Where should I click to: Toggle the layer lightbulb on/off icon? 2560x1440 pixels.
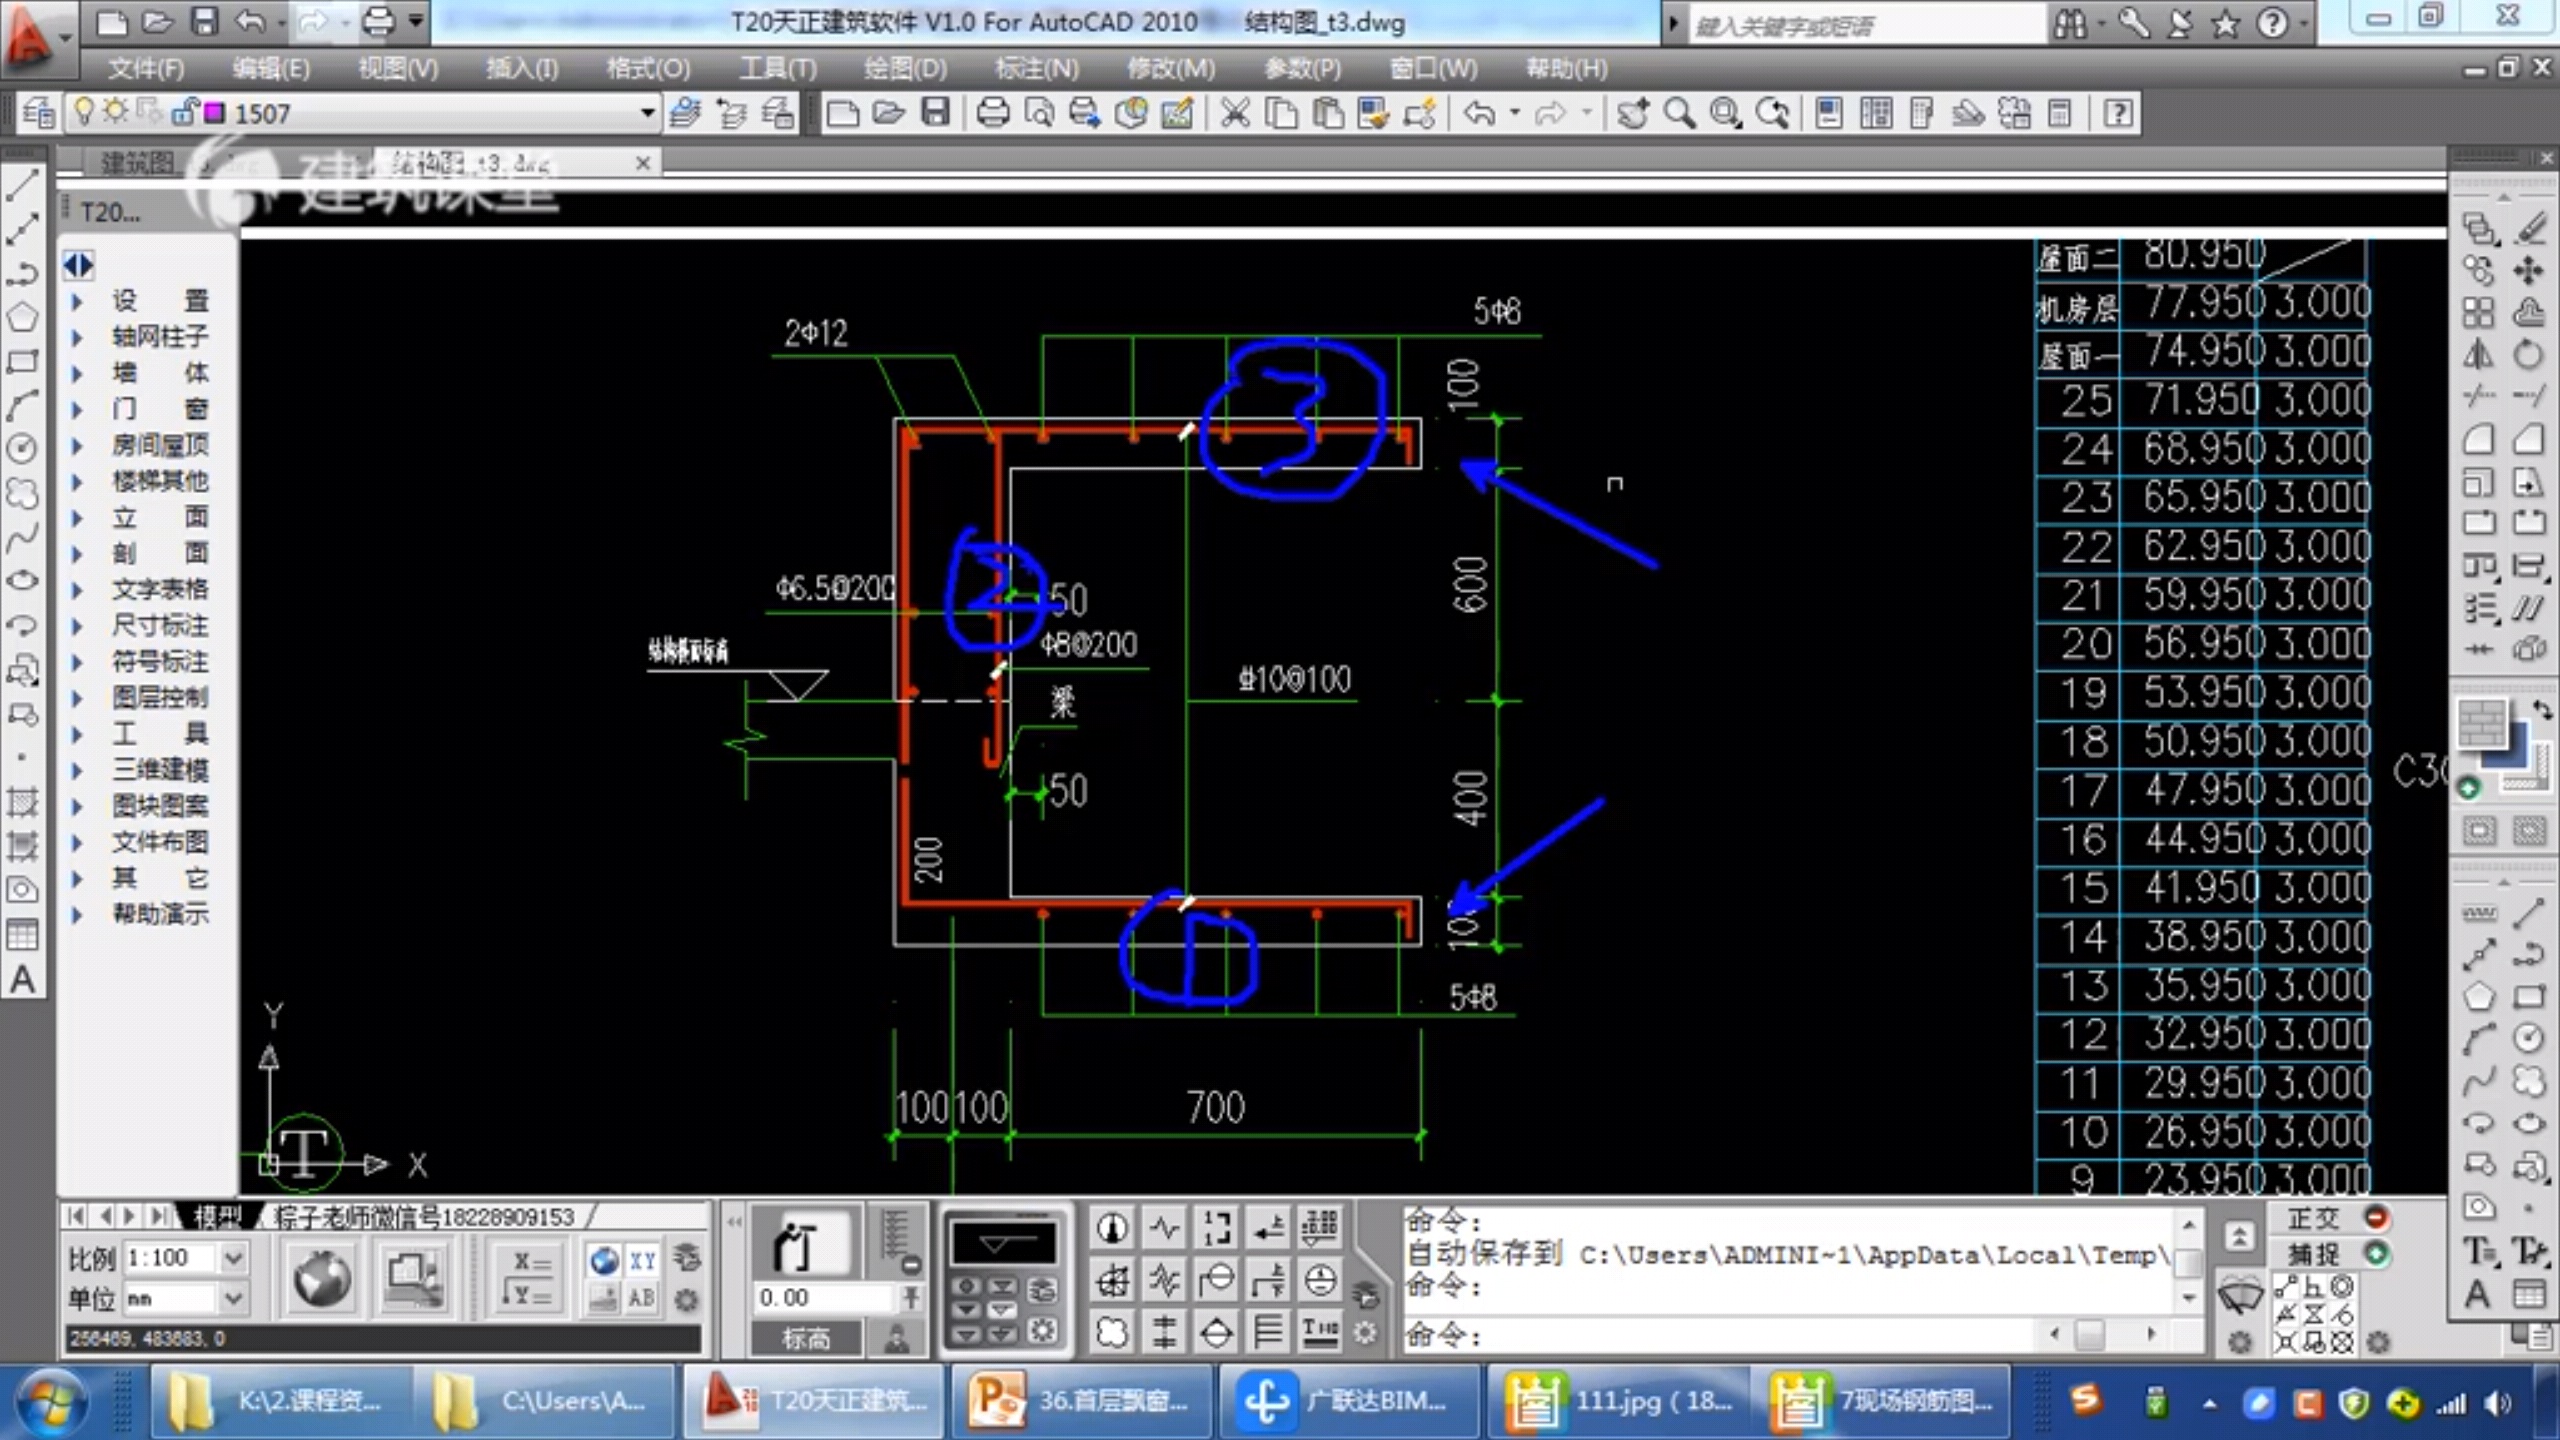tap(84, 112)
